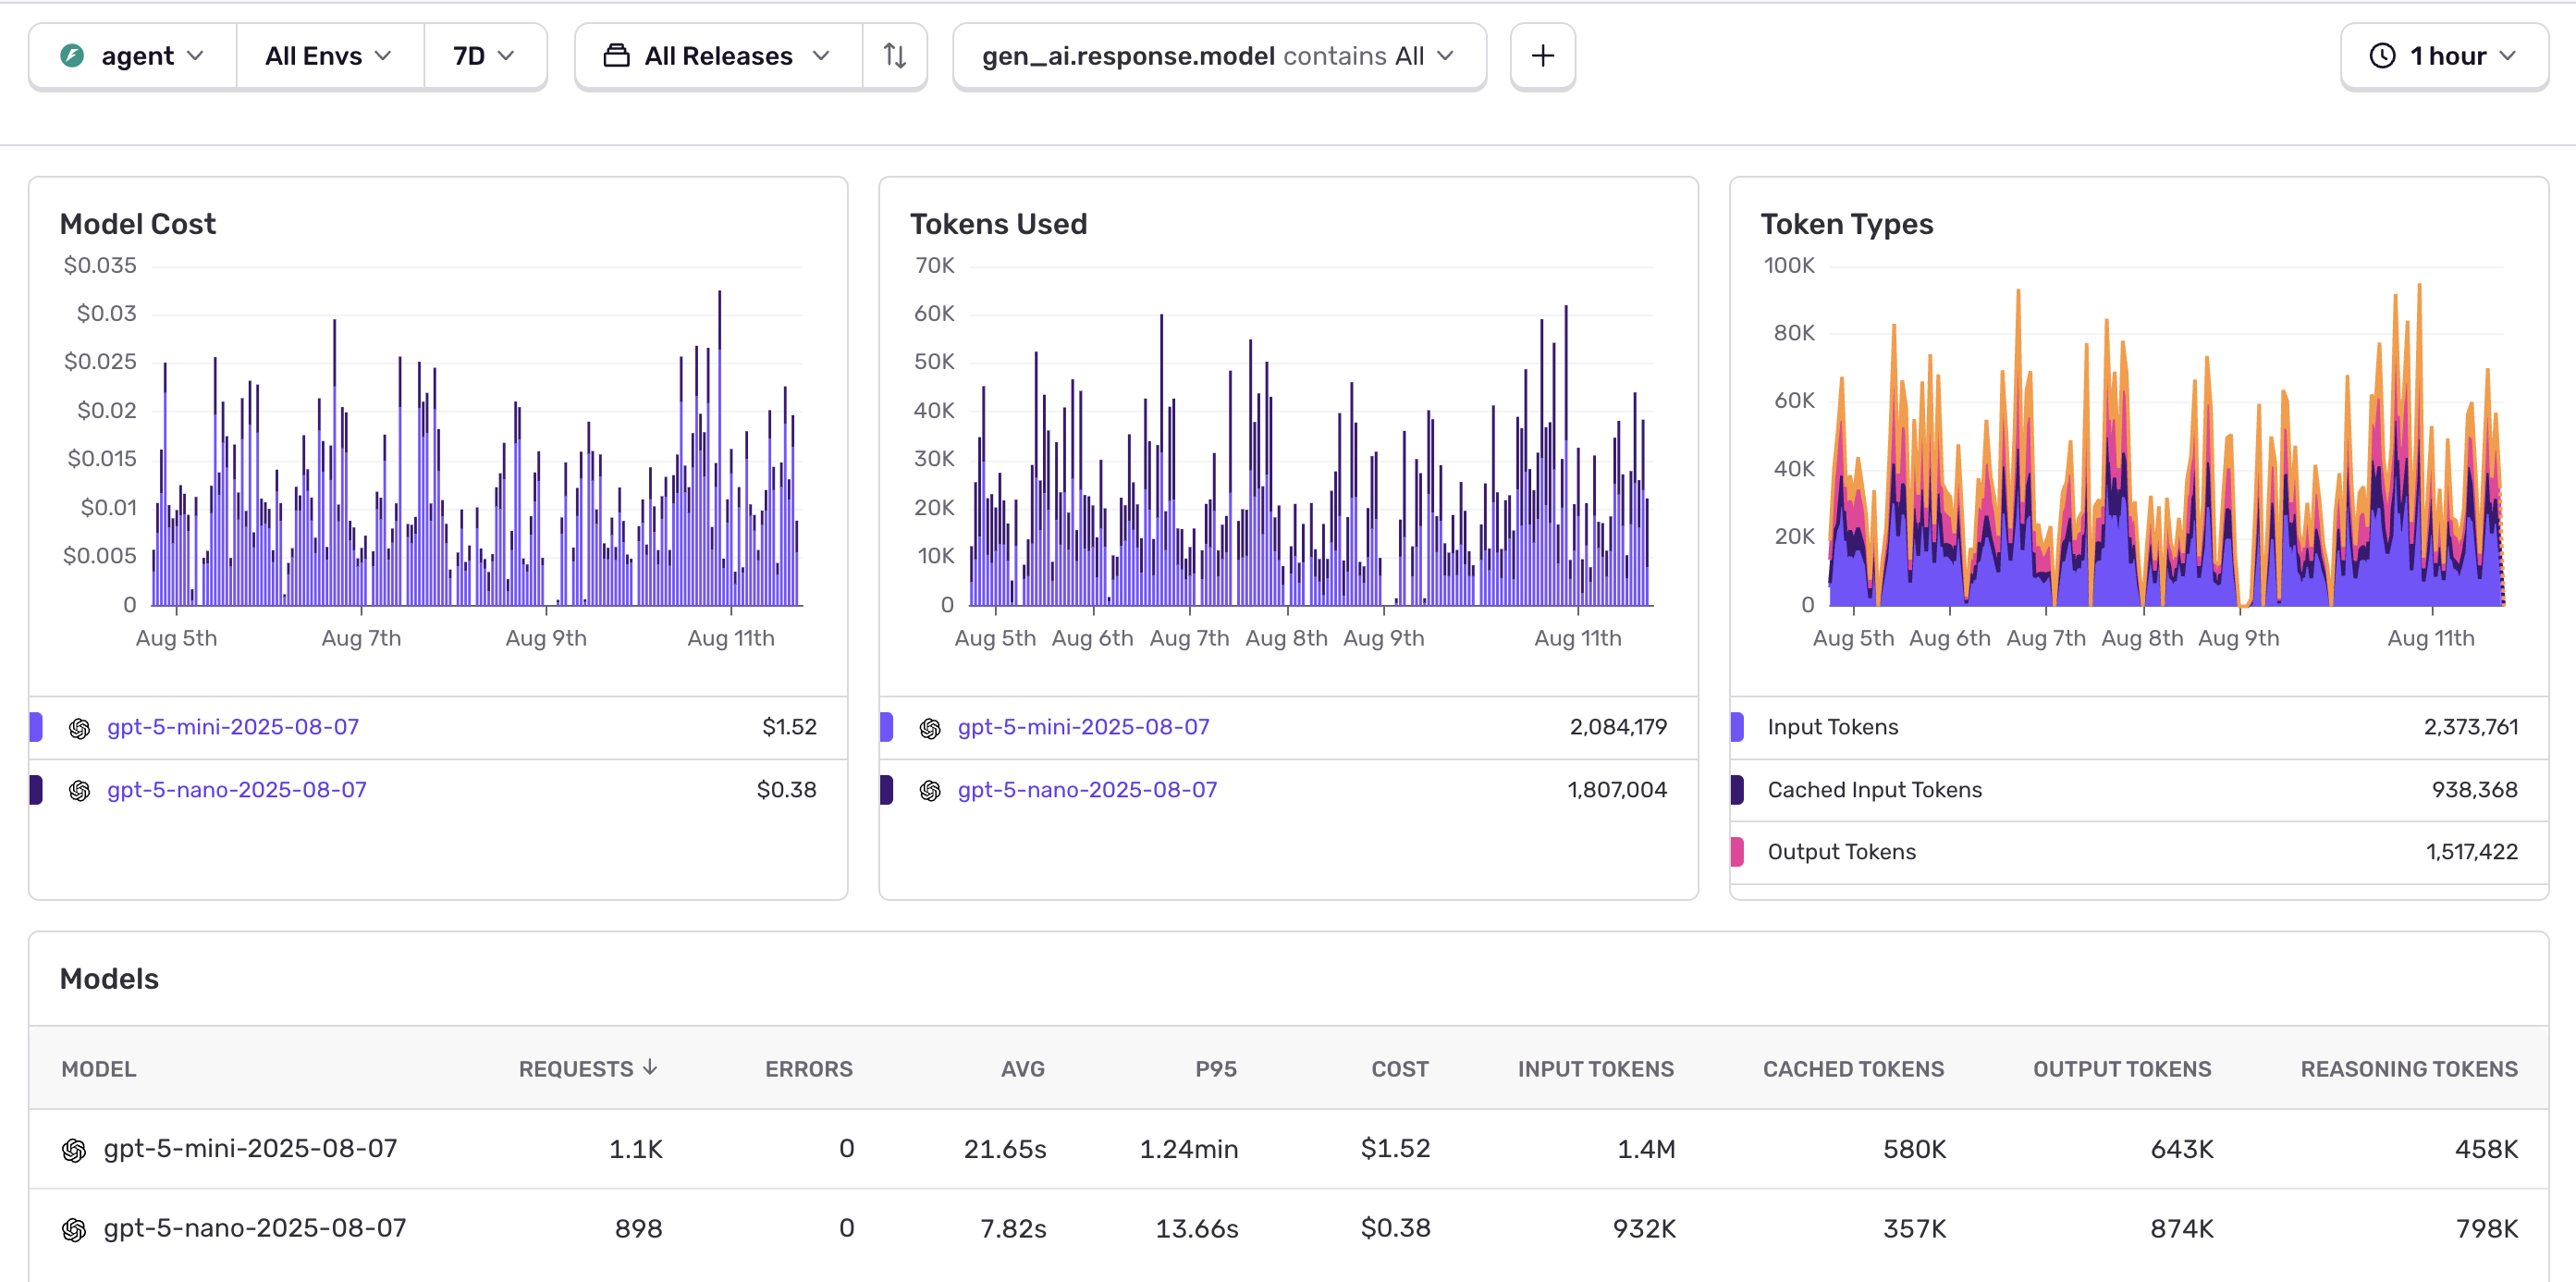Image resolution: width=2576 pixels, height=1282 pixels.
Task: Open gpt-5-mini link in Tokens Used
Action: [x=1084, y=727]
